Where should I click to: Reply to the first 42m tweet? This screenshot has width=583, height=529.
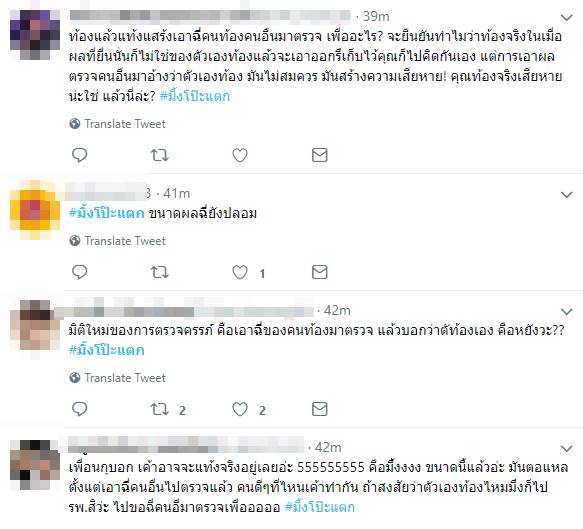click(79, 409)
